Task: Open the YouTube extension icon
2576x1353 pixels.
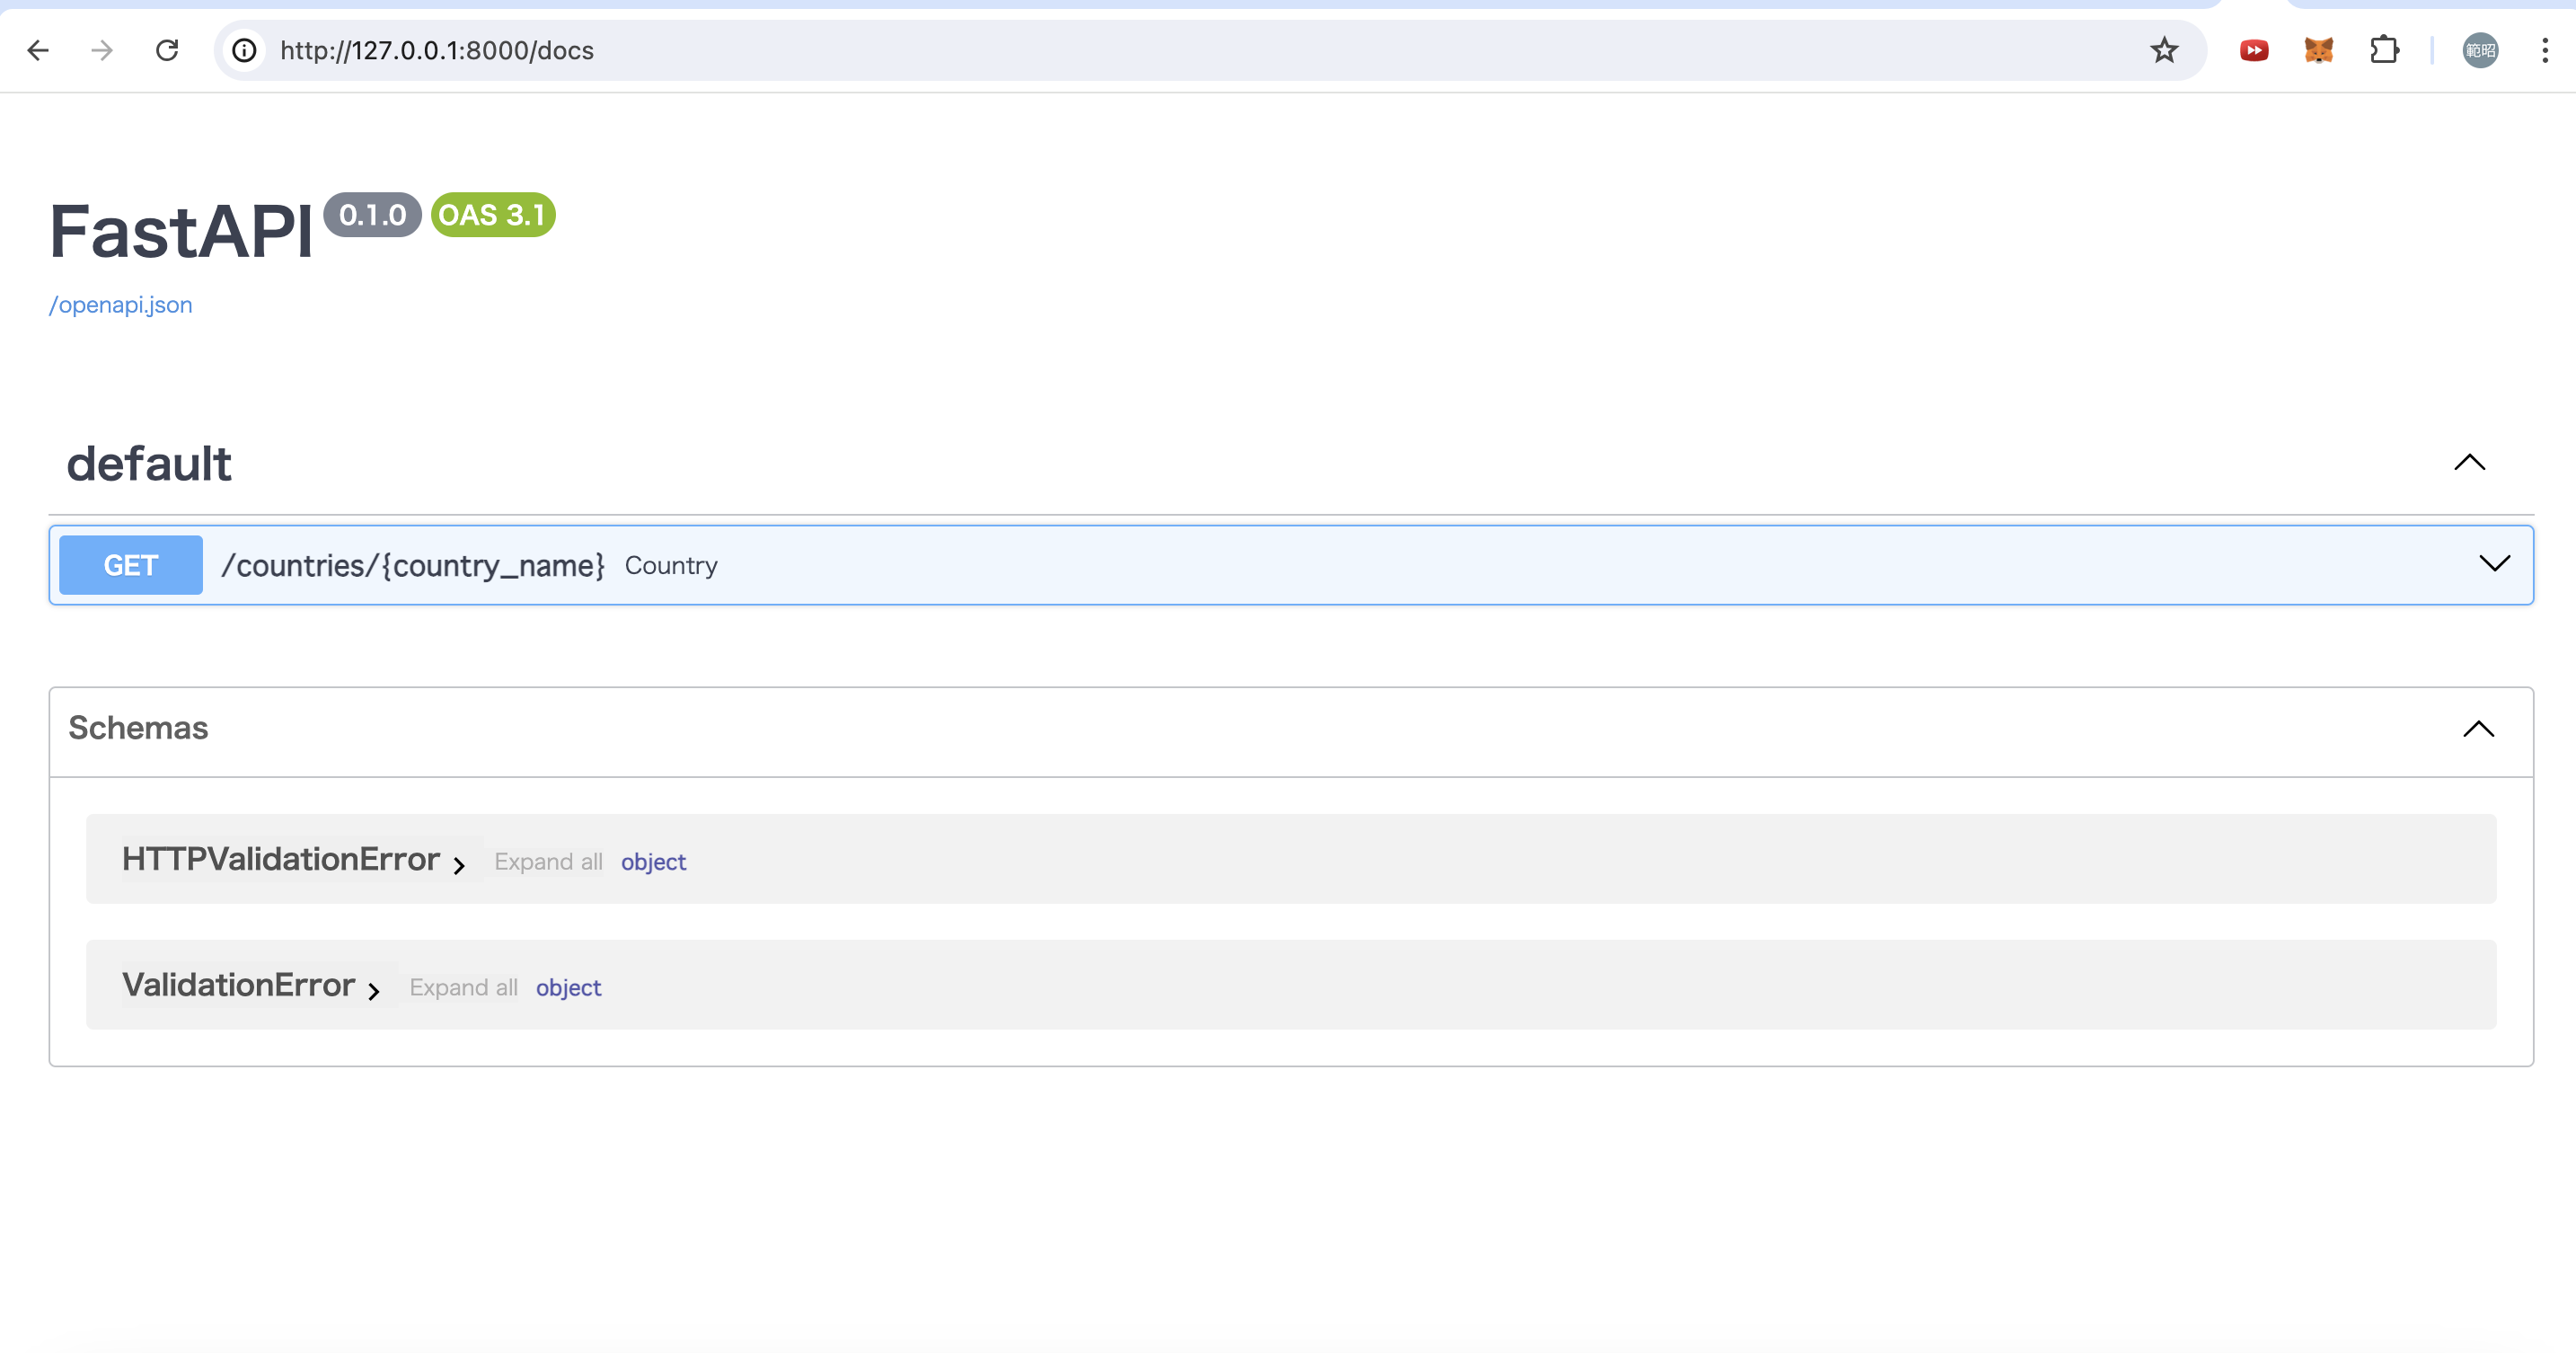Action: point(2253,50)
